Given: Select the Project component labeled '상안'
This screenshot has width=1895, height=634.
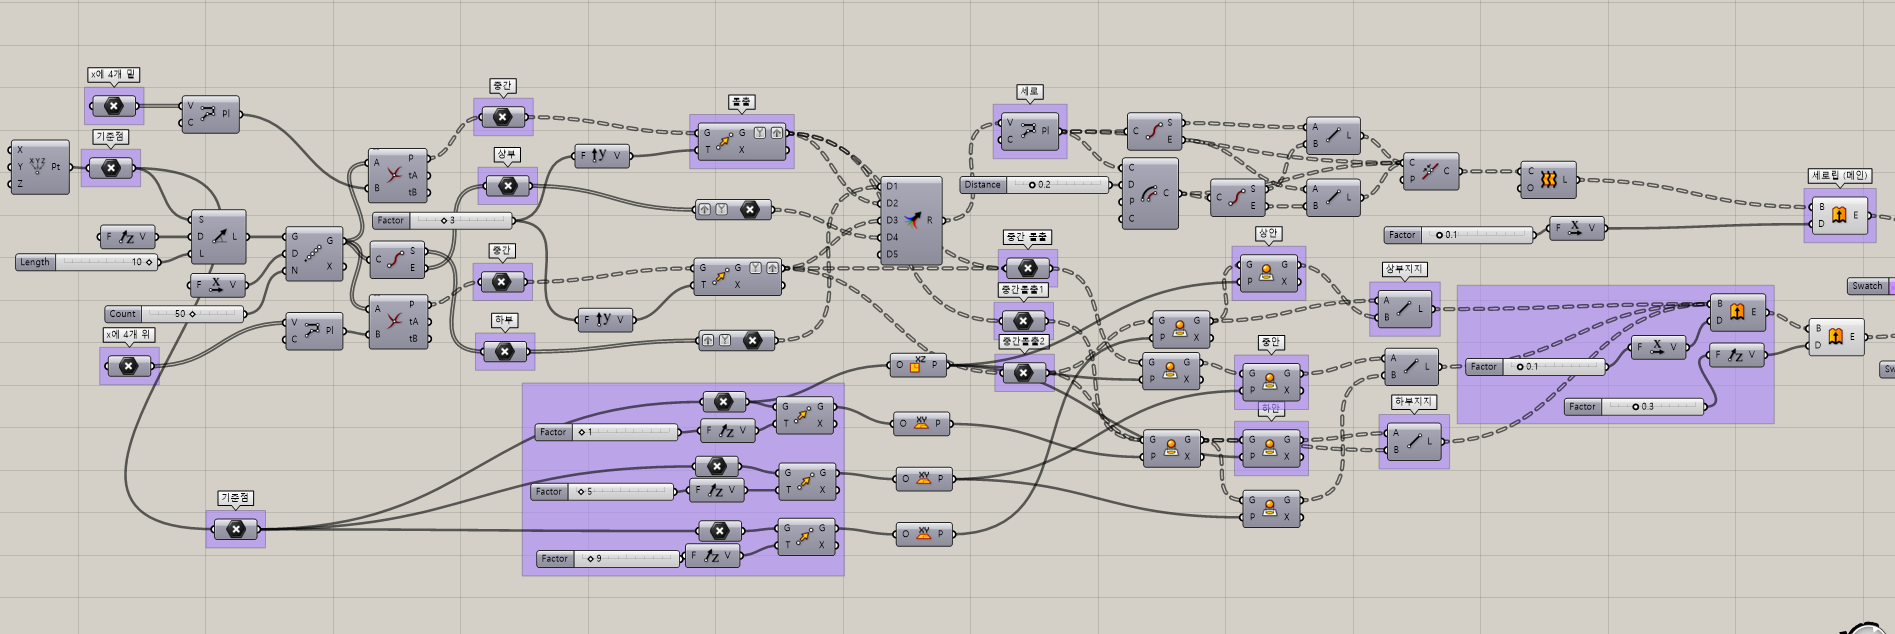Looking at the screenshot, I should point(1268,272).
